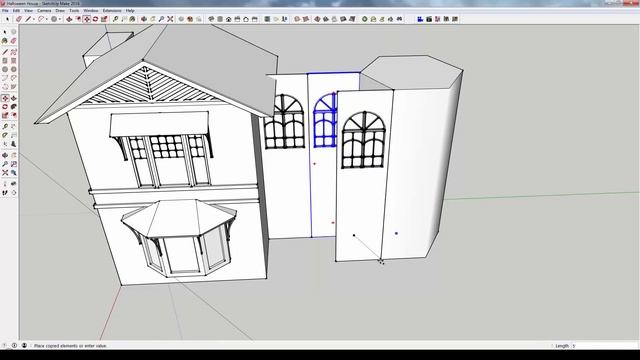The width and height of the screenshot is (640, 360).
Task: Open the Tools menu
Action: [x=74, y=11]
